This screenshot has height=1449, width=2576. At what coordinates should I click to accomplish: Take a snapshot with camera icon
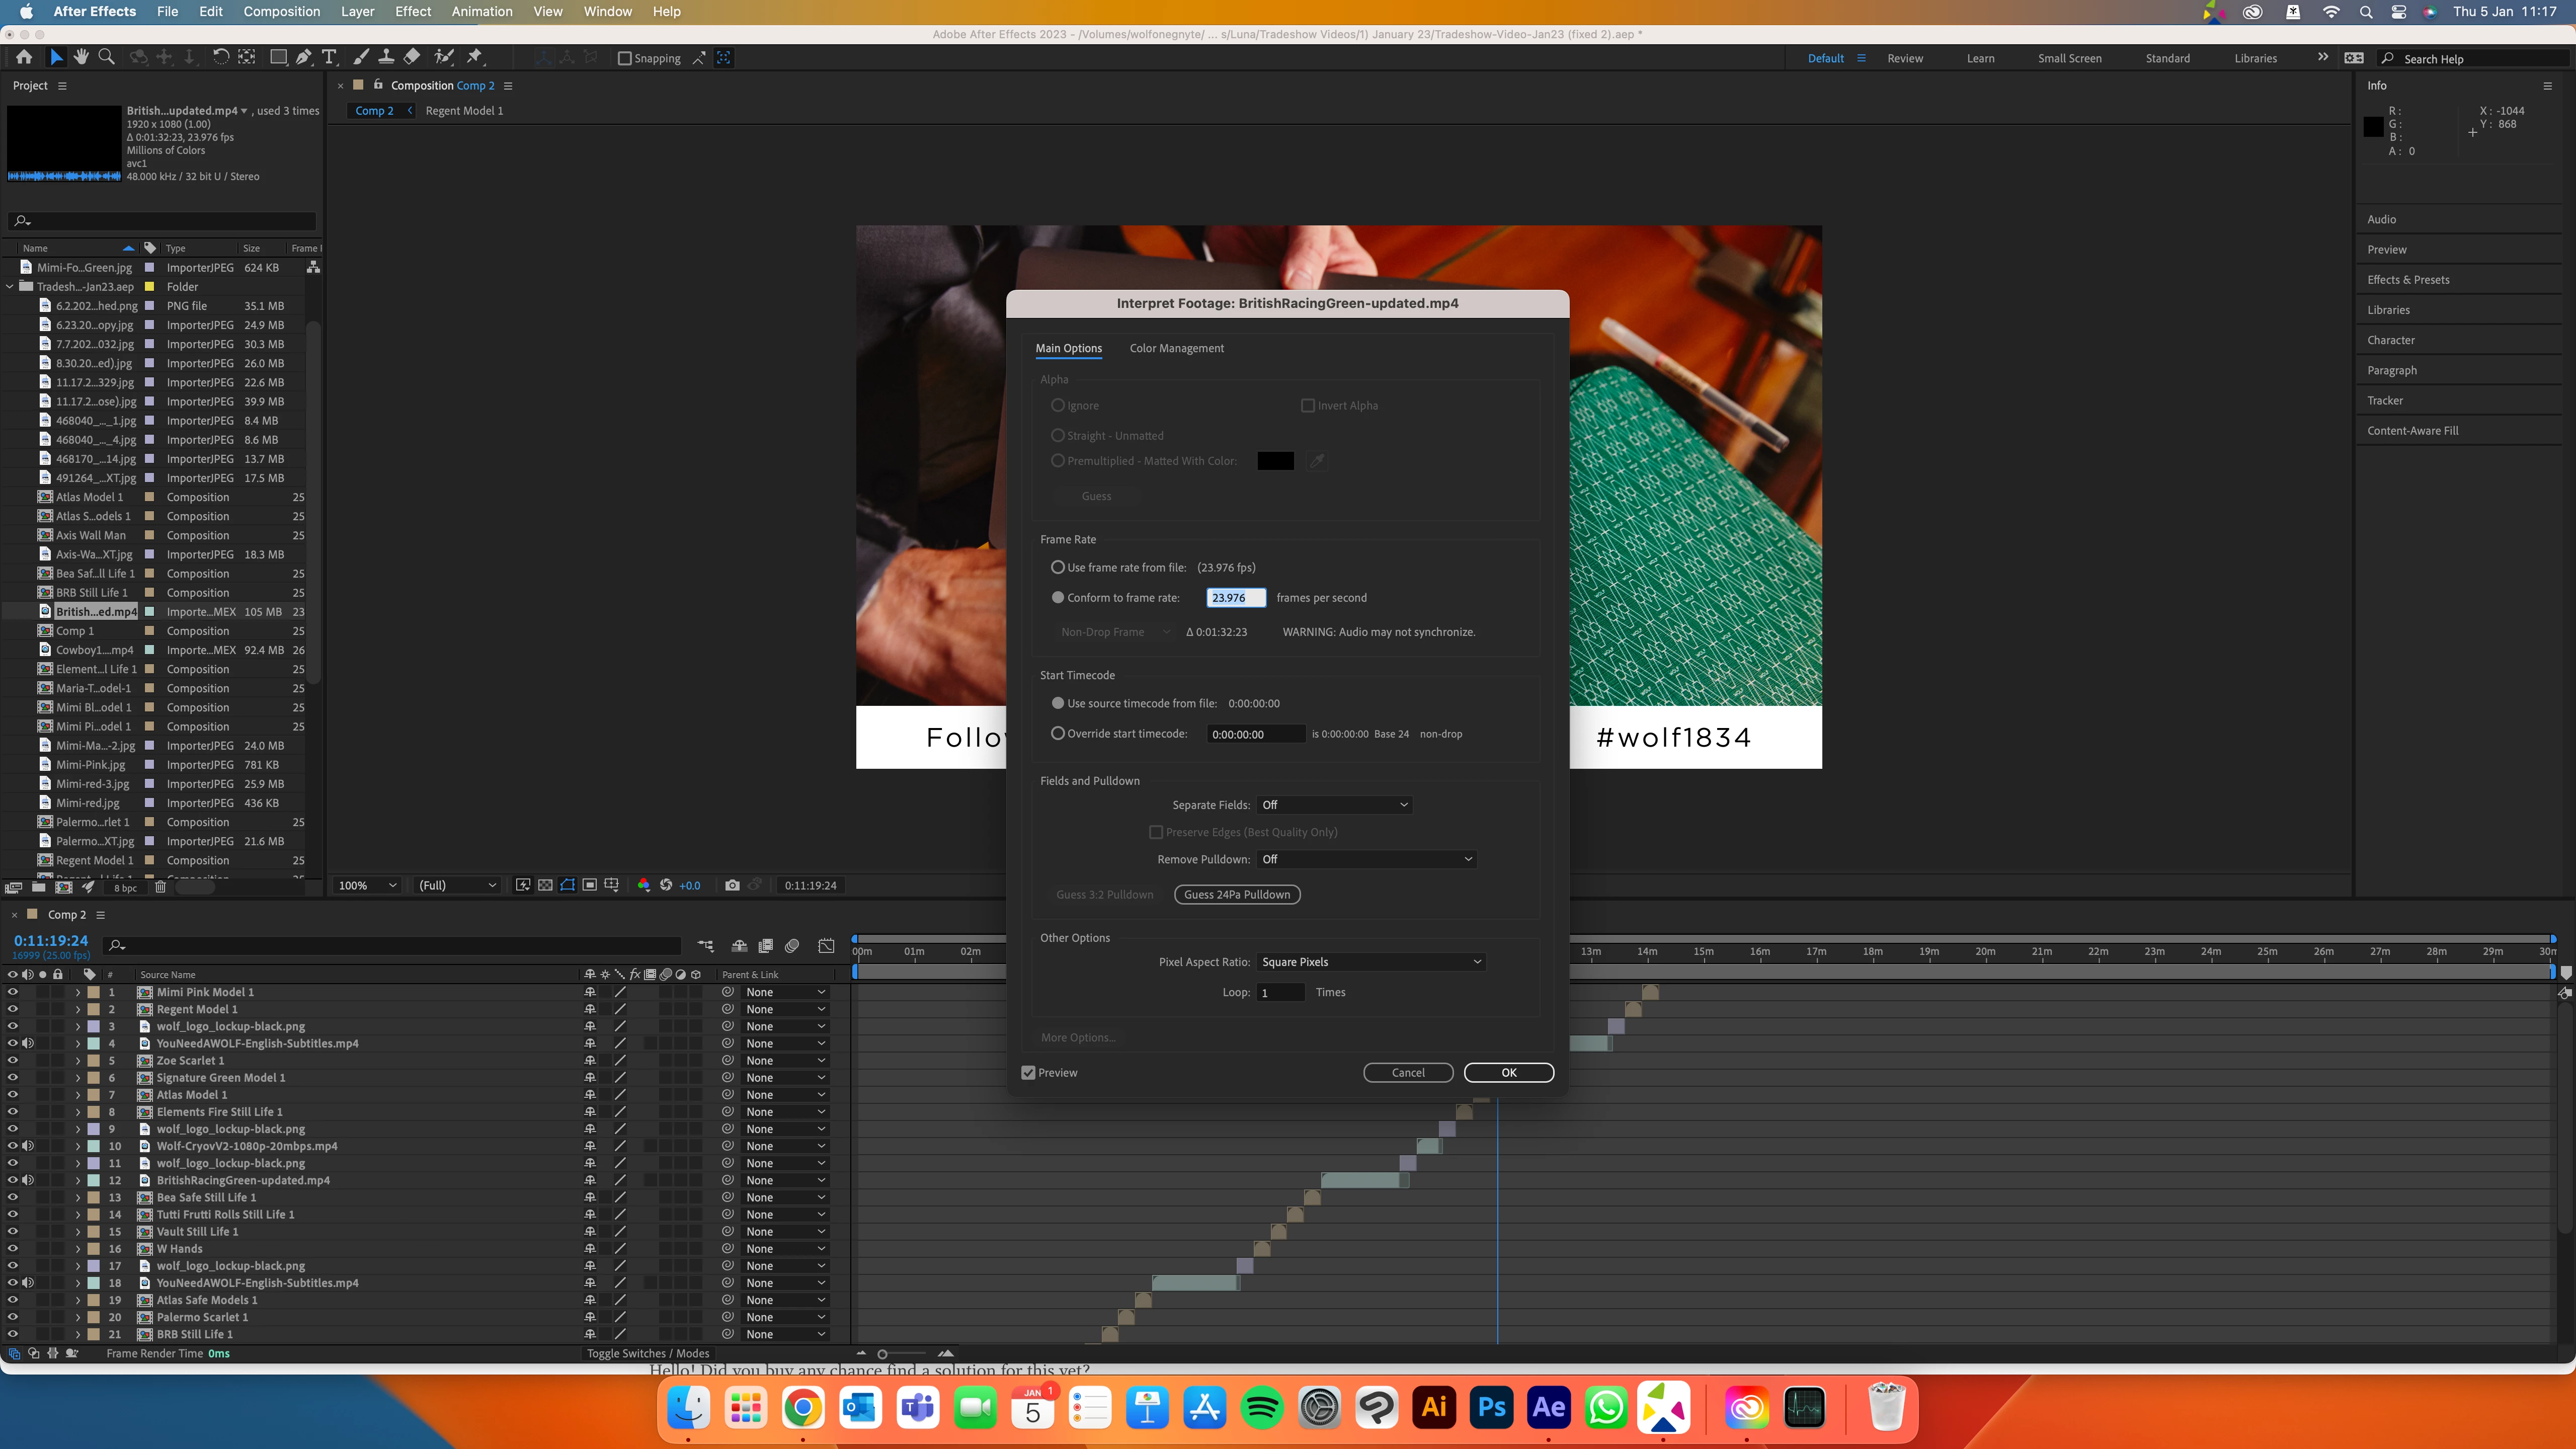(732, 885)
